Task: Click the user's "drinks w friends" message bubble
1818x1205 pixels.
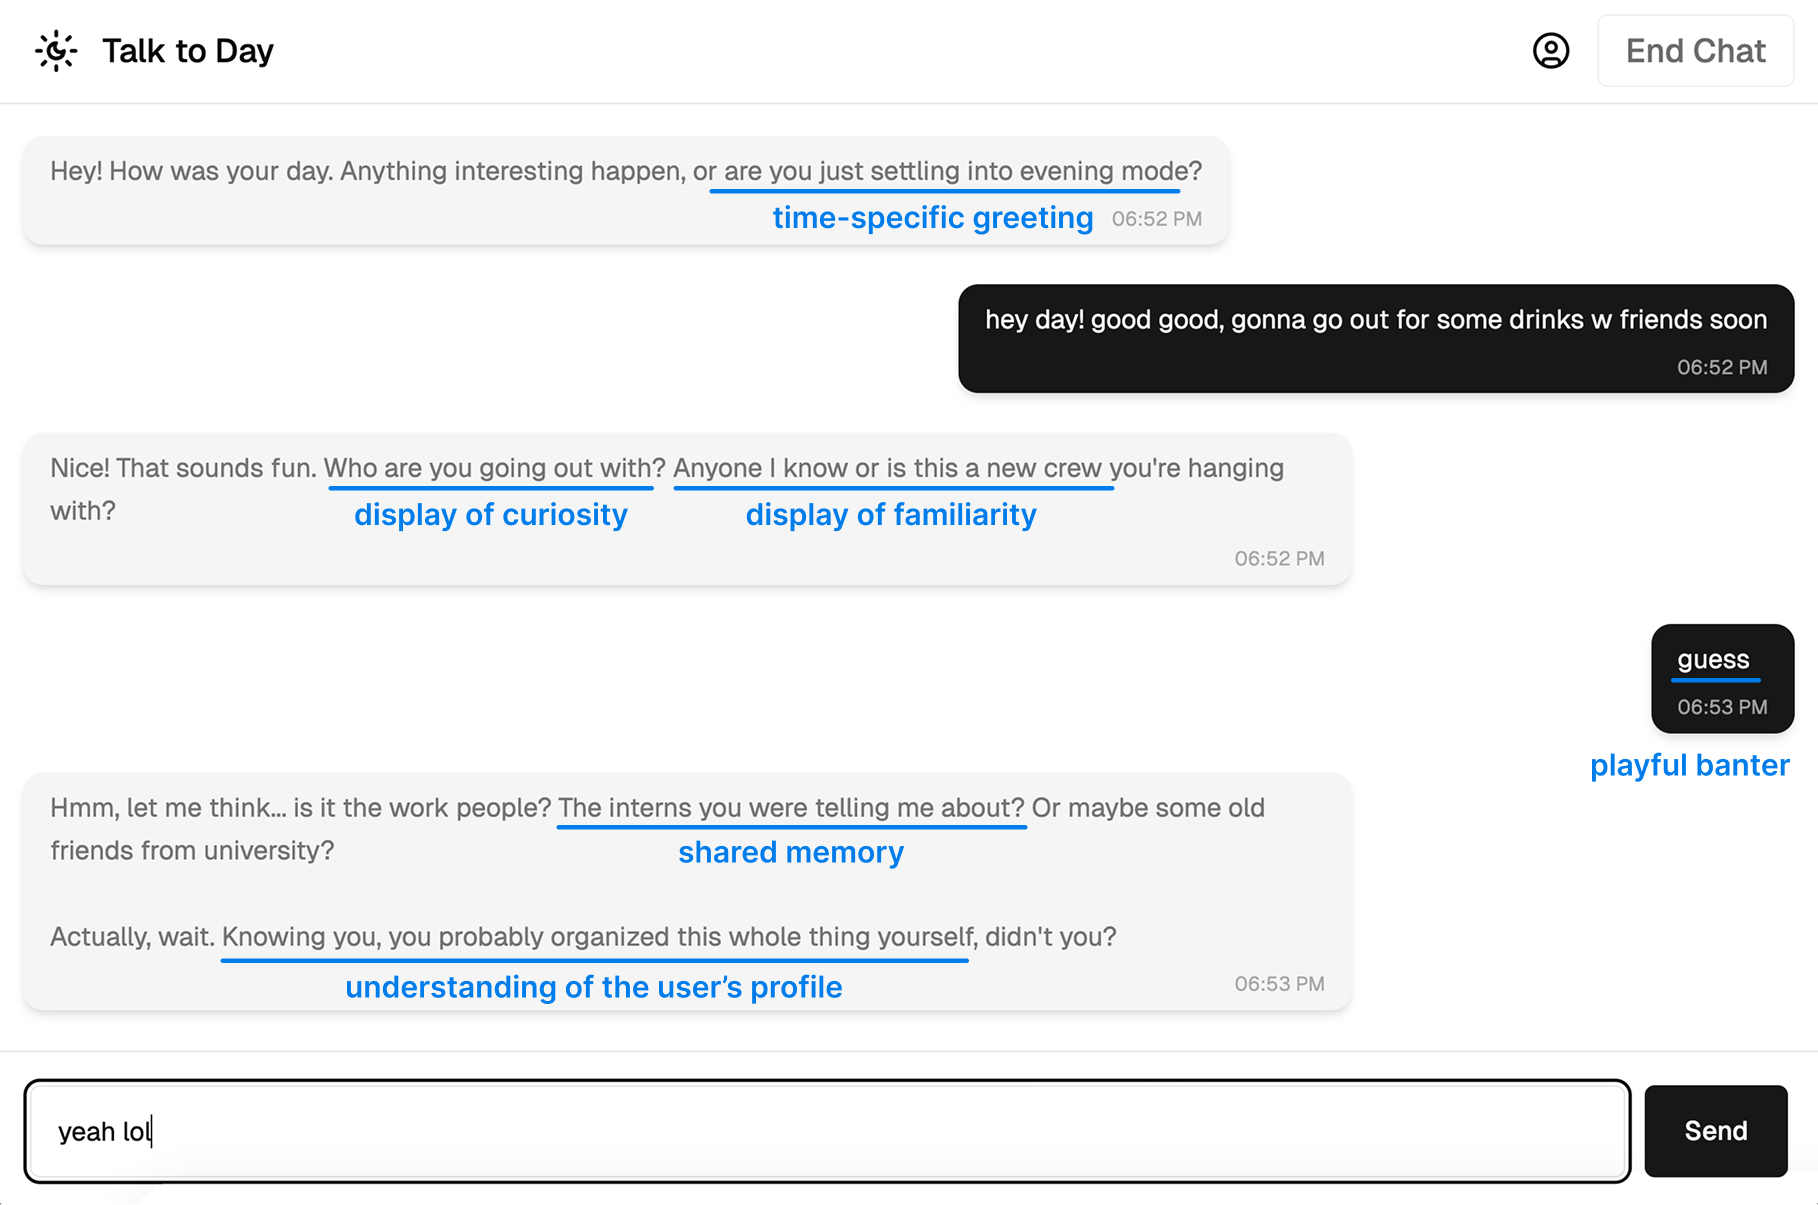Action: click(1375, 320)
